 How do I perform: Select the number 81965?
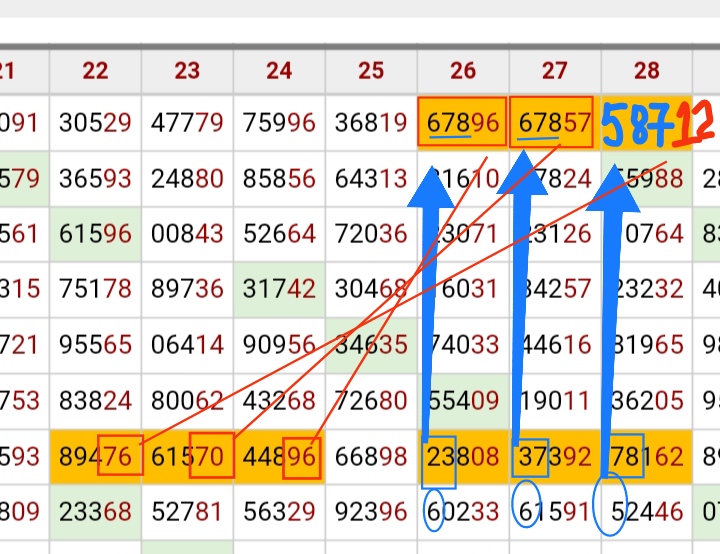pos(647,345)
